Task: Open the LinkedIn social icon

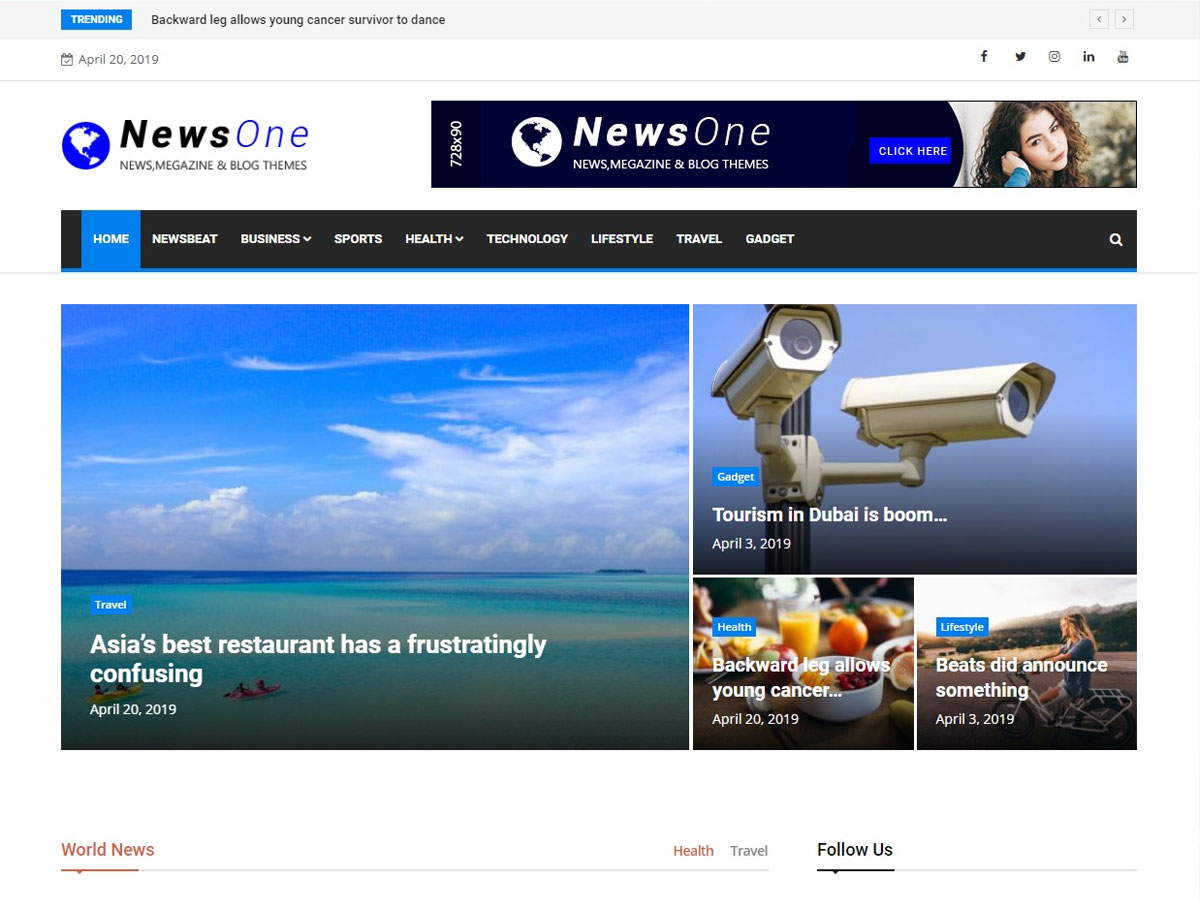Action: tap(1088, 56)
